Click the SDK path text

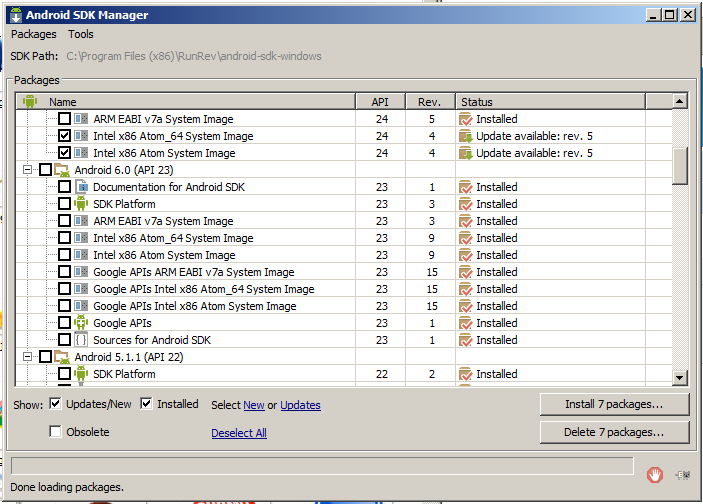[x=194, y=56]
